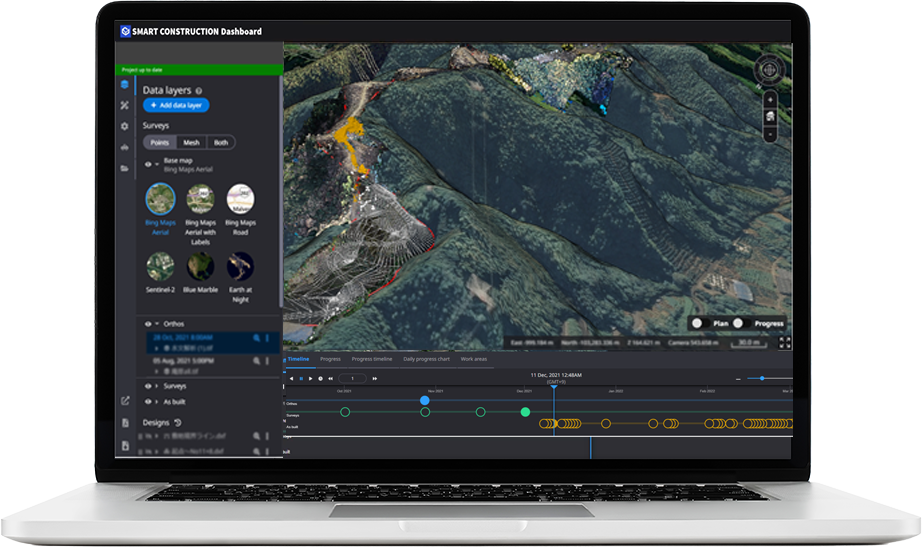Open the files folder sidebar icon
The image size is (922, 547).
124,168
